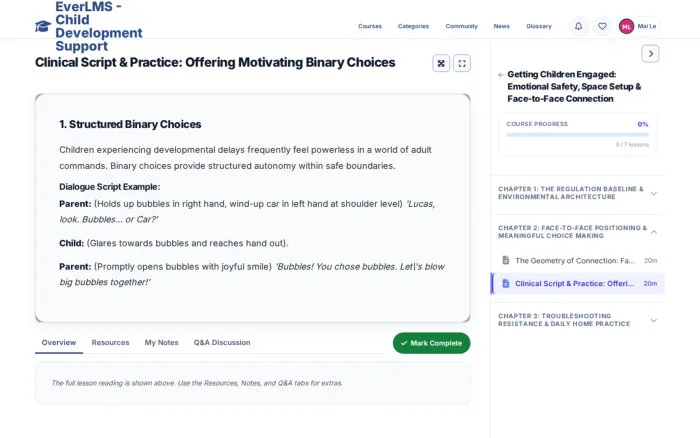Go to the Glossary page

click(539, 26)
